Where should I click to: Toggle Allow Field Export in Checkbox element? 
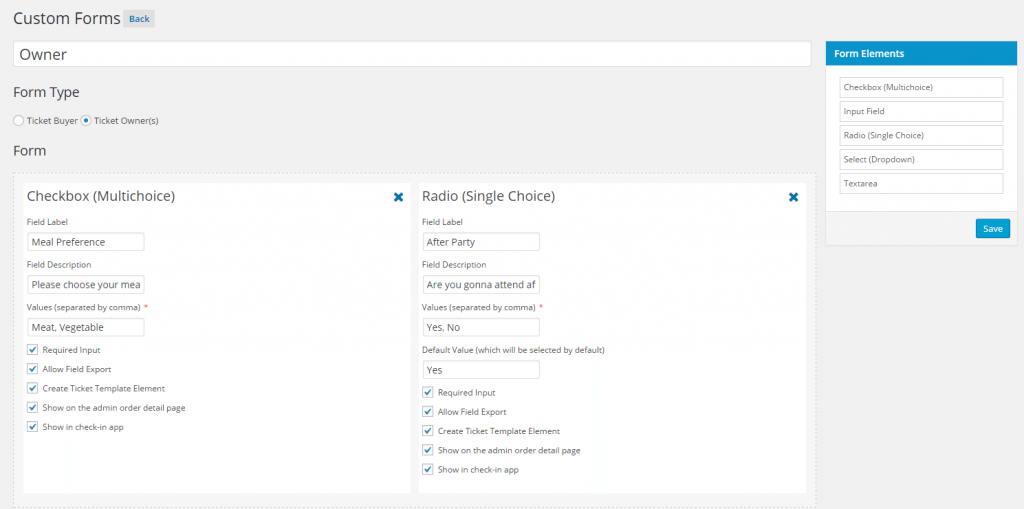pos(33,369)
